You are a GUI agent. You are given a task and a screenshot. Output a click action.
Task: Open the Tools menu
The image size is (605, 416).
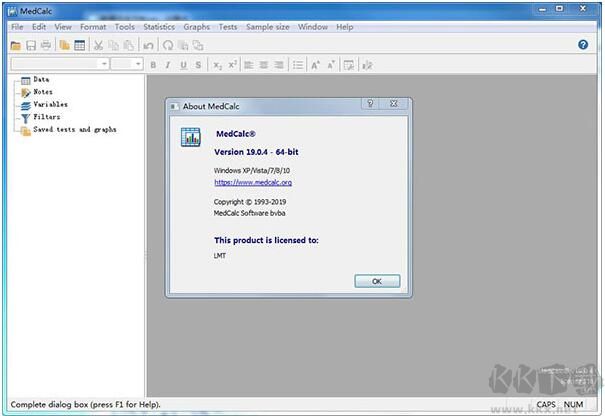point(125,27)
